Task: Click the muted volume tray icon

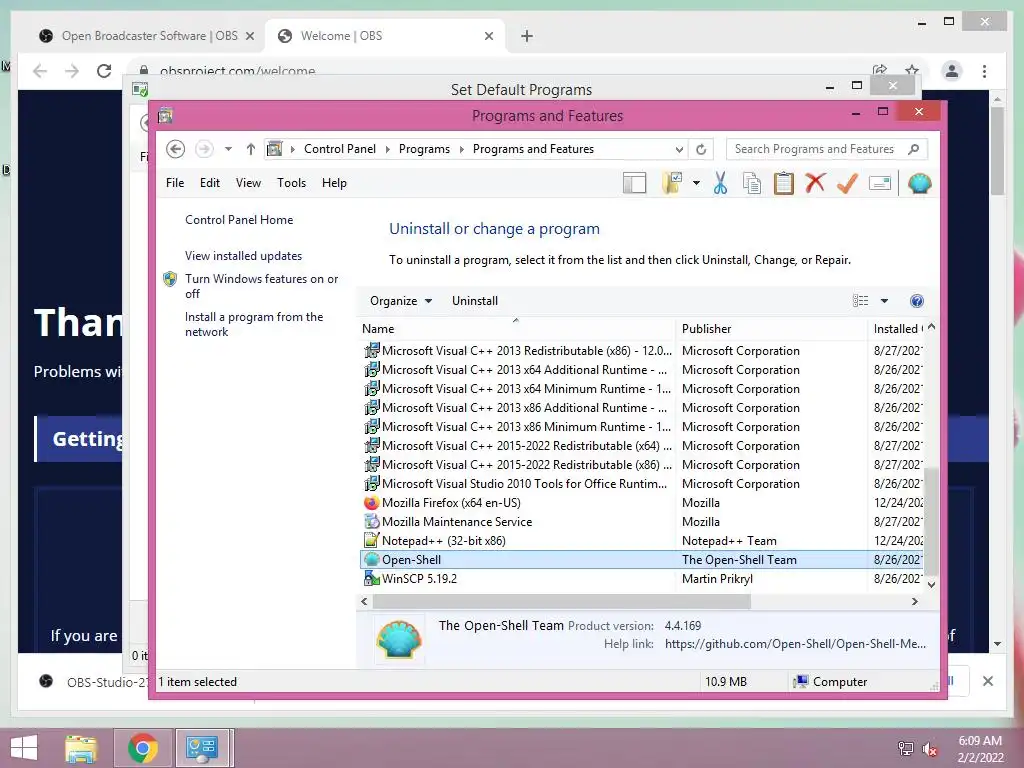Action: click(x=930, y=749)
